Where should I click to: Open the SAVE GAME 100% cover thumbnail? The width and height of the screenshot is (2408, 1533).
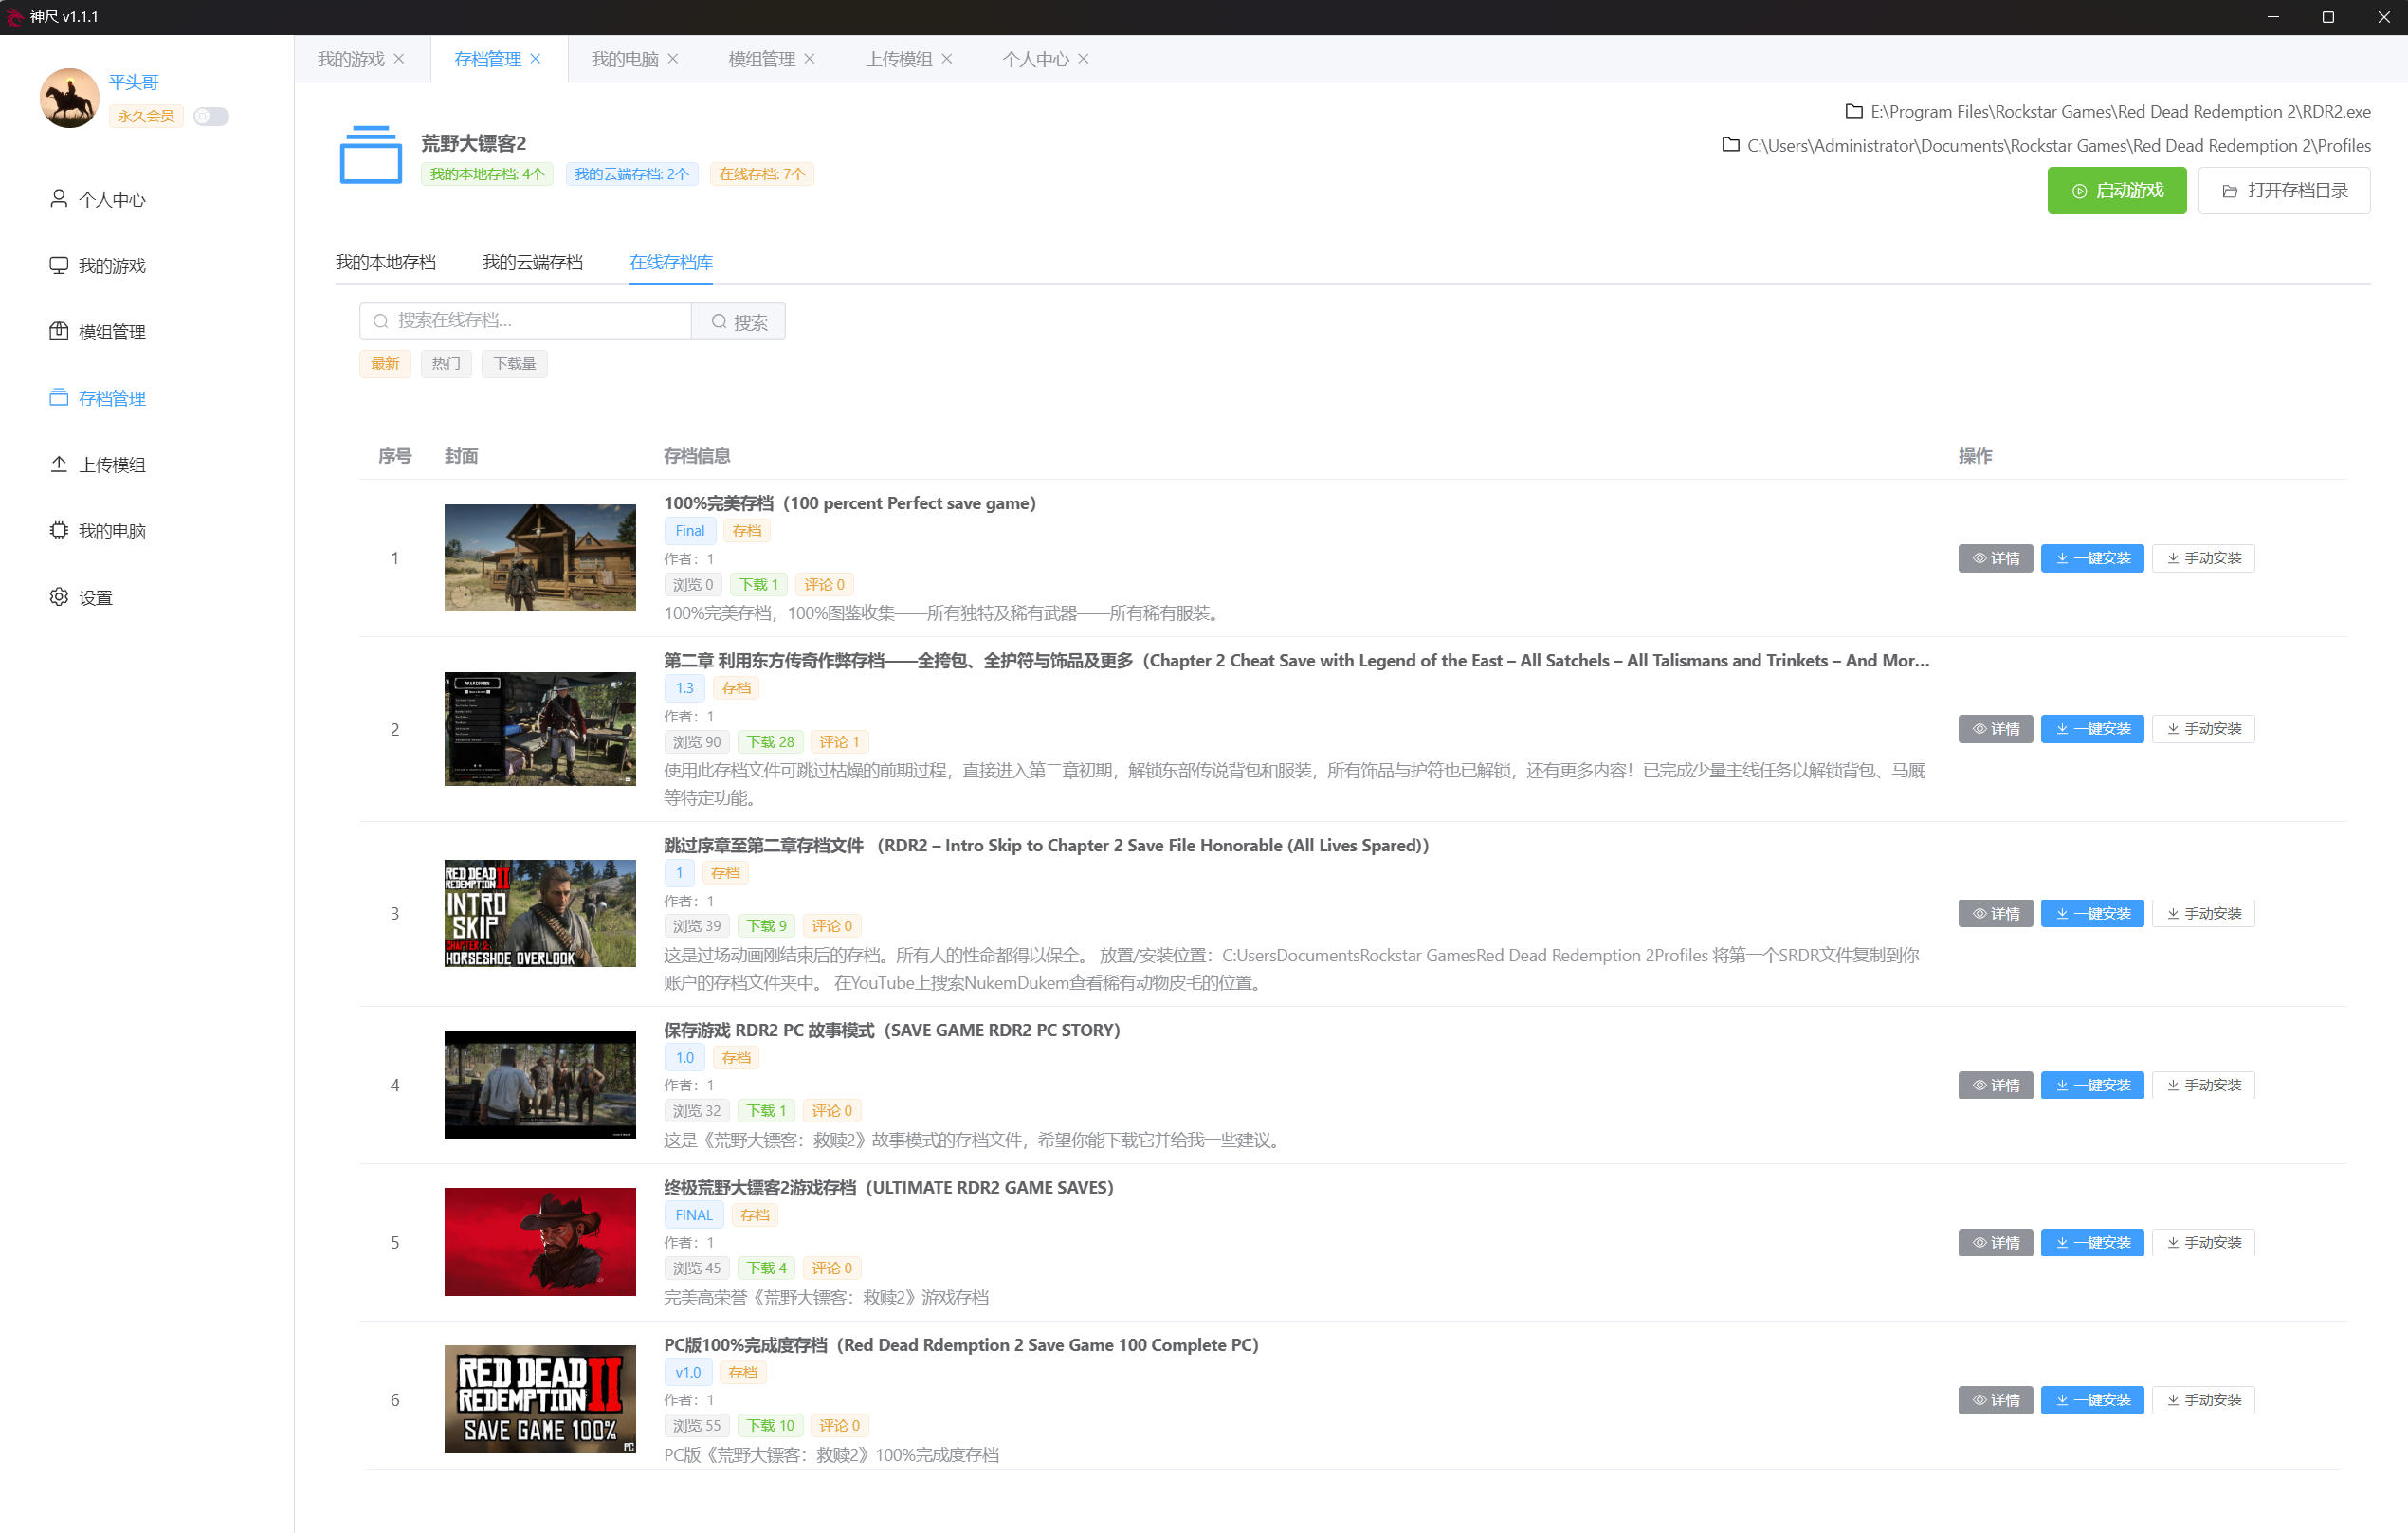tap(540, 1399)
